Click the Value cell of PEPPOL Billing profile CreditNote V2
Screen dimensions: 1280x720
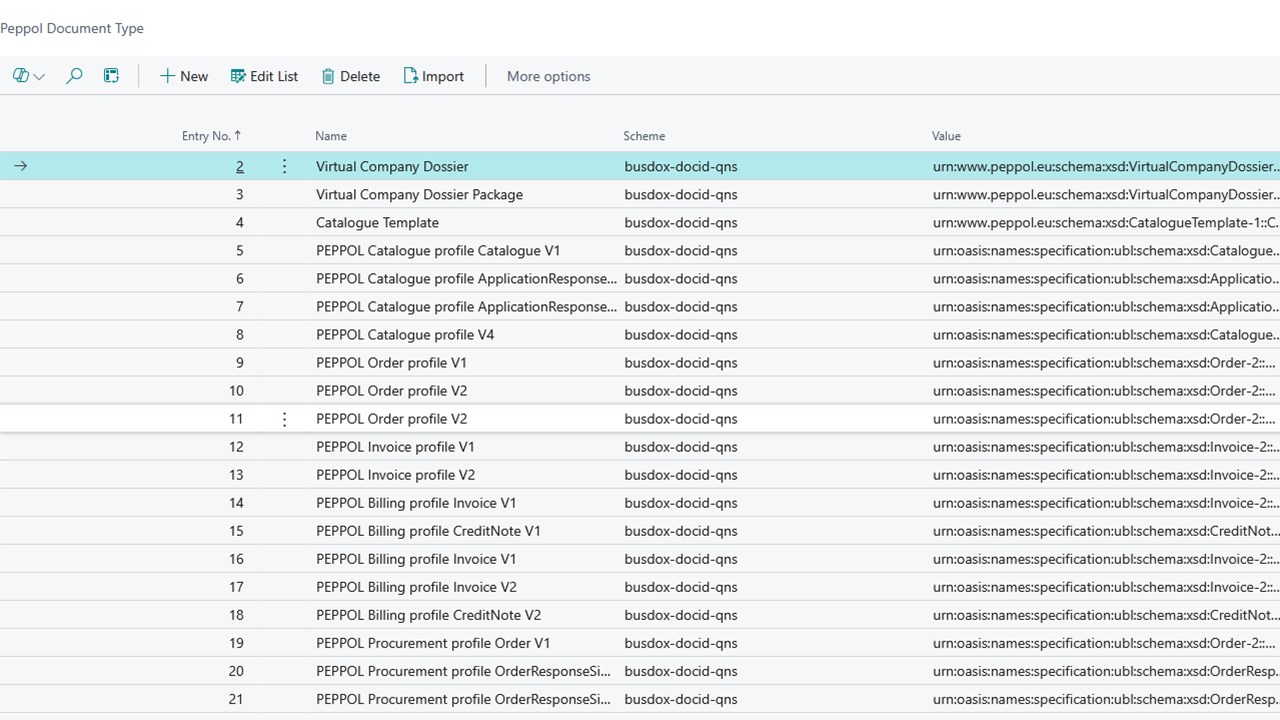1105,615
